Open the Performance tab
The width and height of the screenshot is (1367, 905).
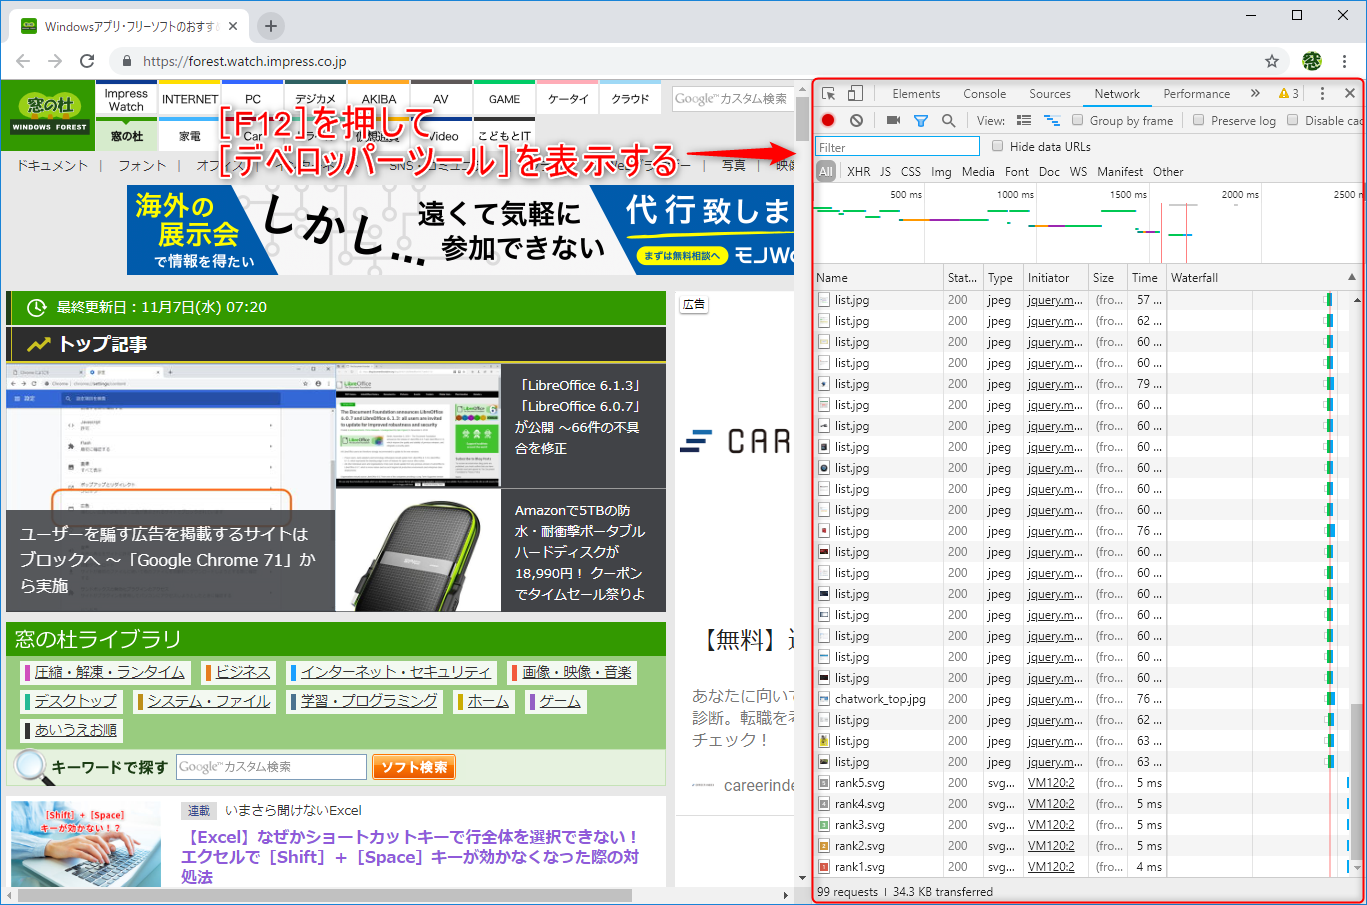click(x=1197, y=93)
